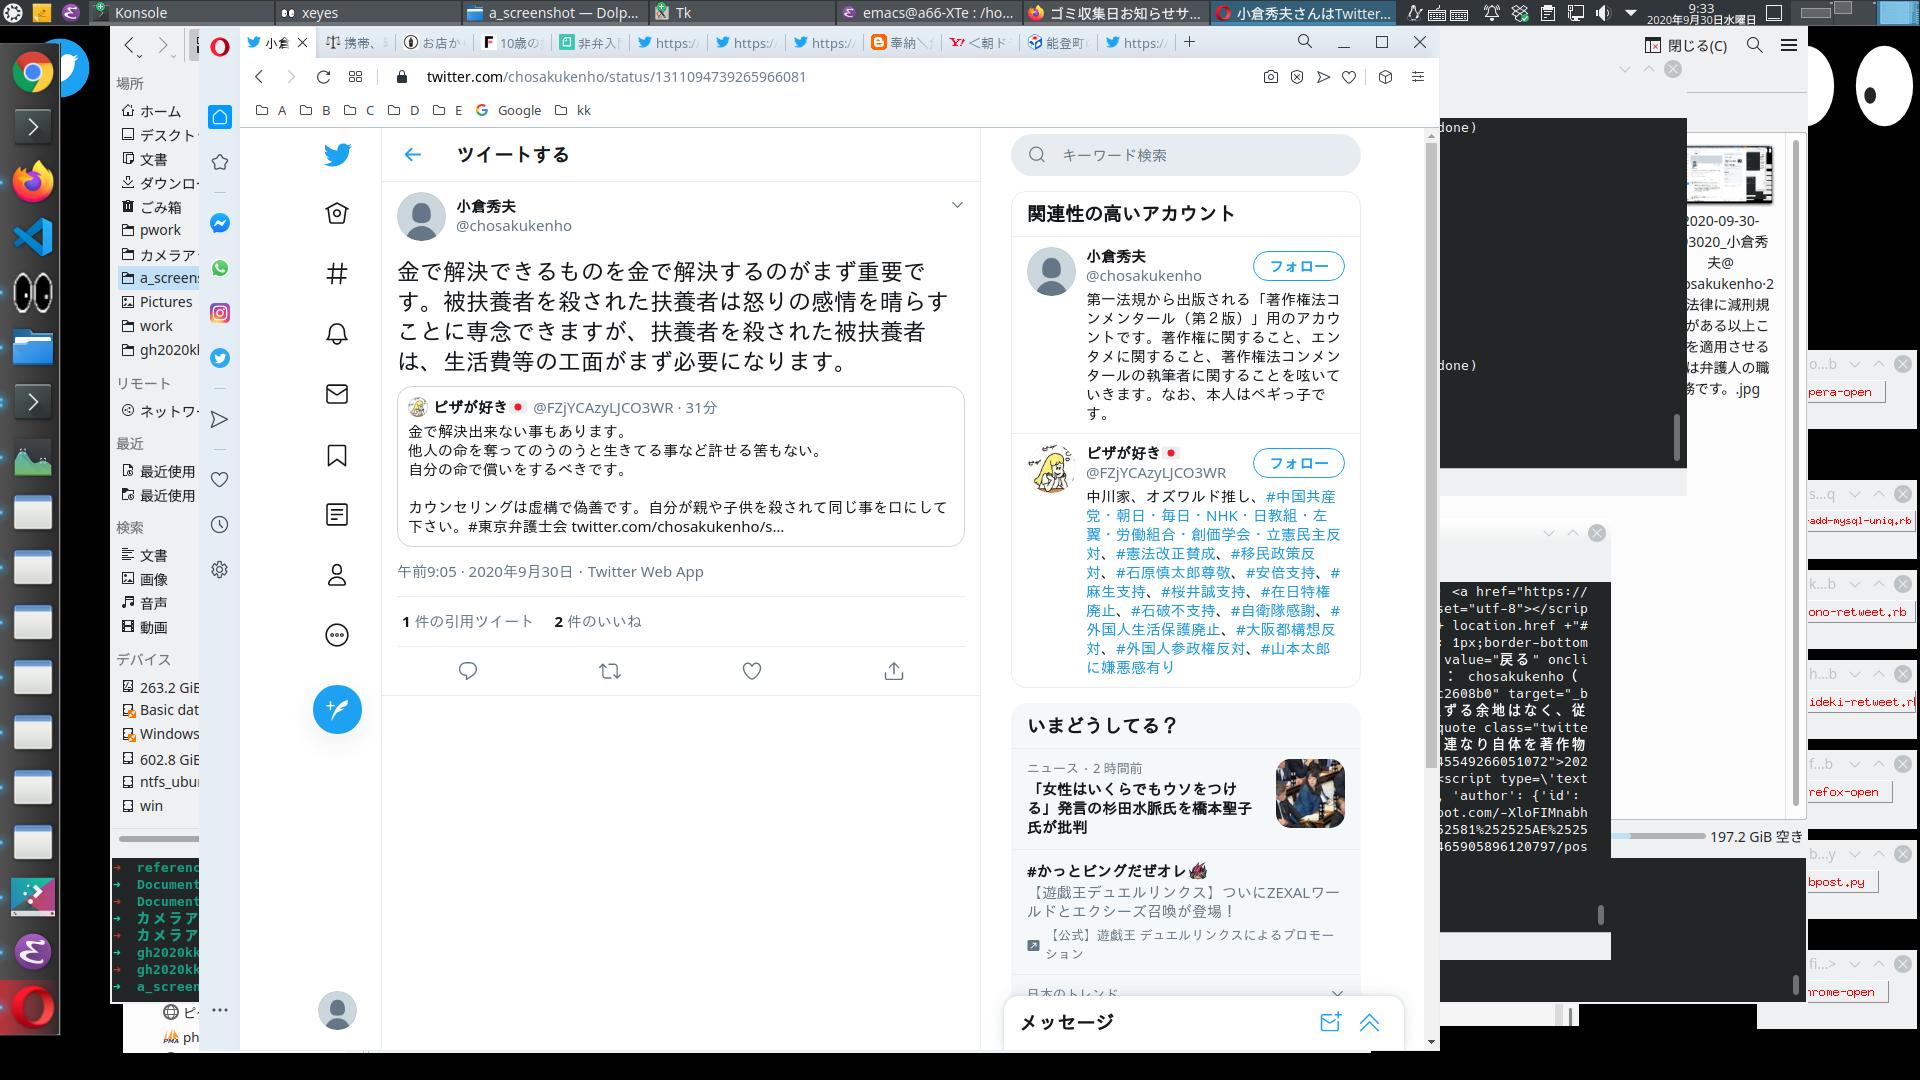
Task: Click the heart like icon under the tweet
Action: coord(752,672)
